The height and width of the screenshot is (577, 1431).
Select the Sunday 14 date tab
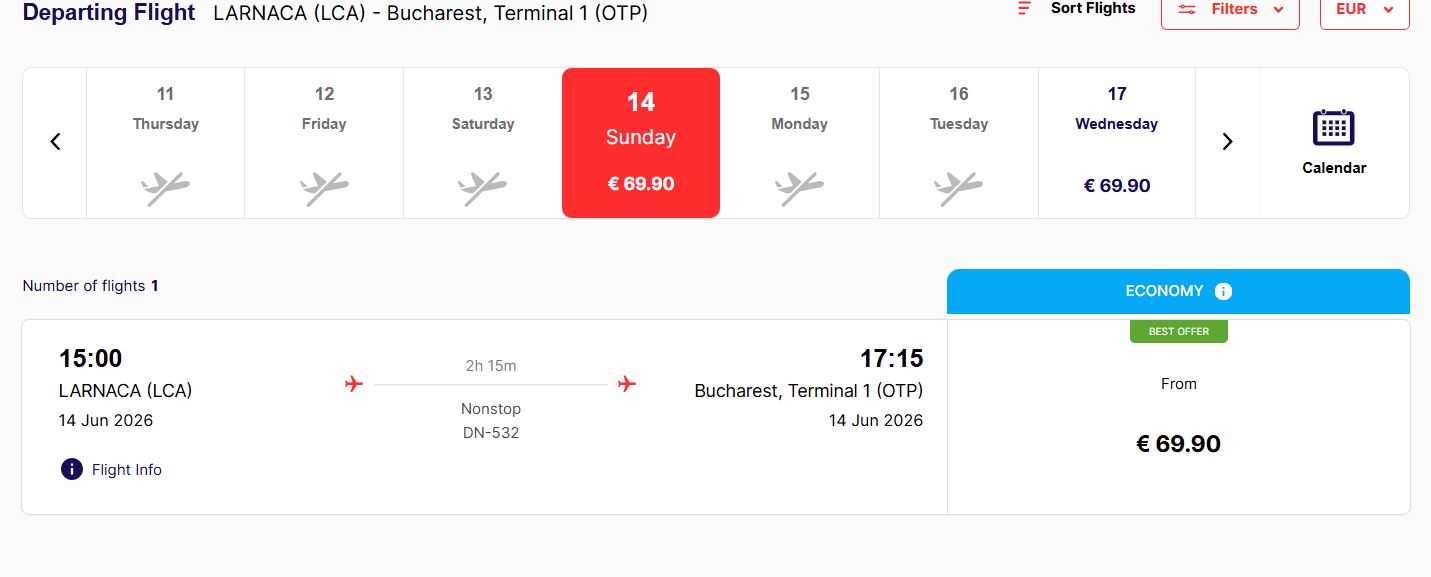(x=641, y=142)
